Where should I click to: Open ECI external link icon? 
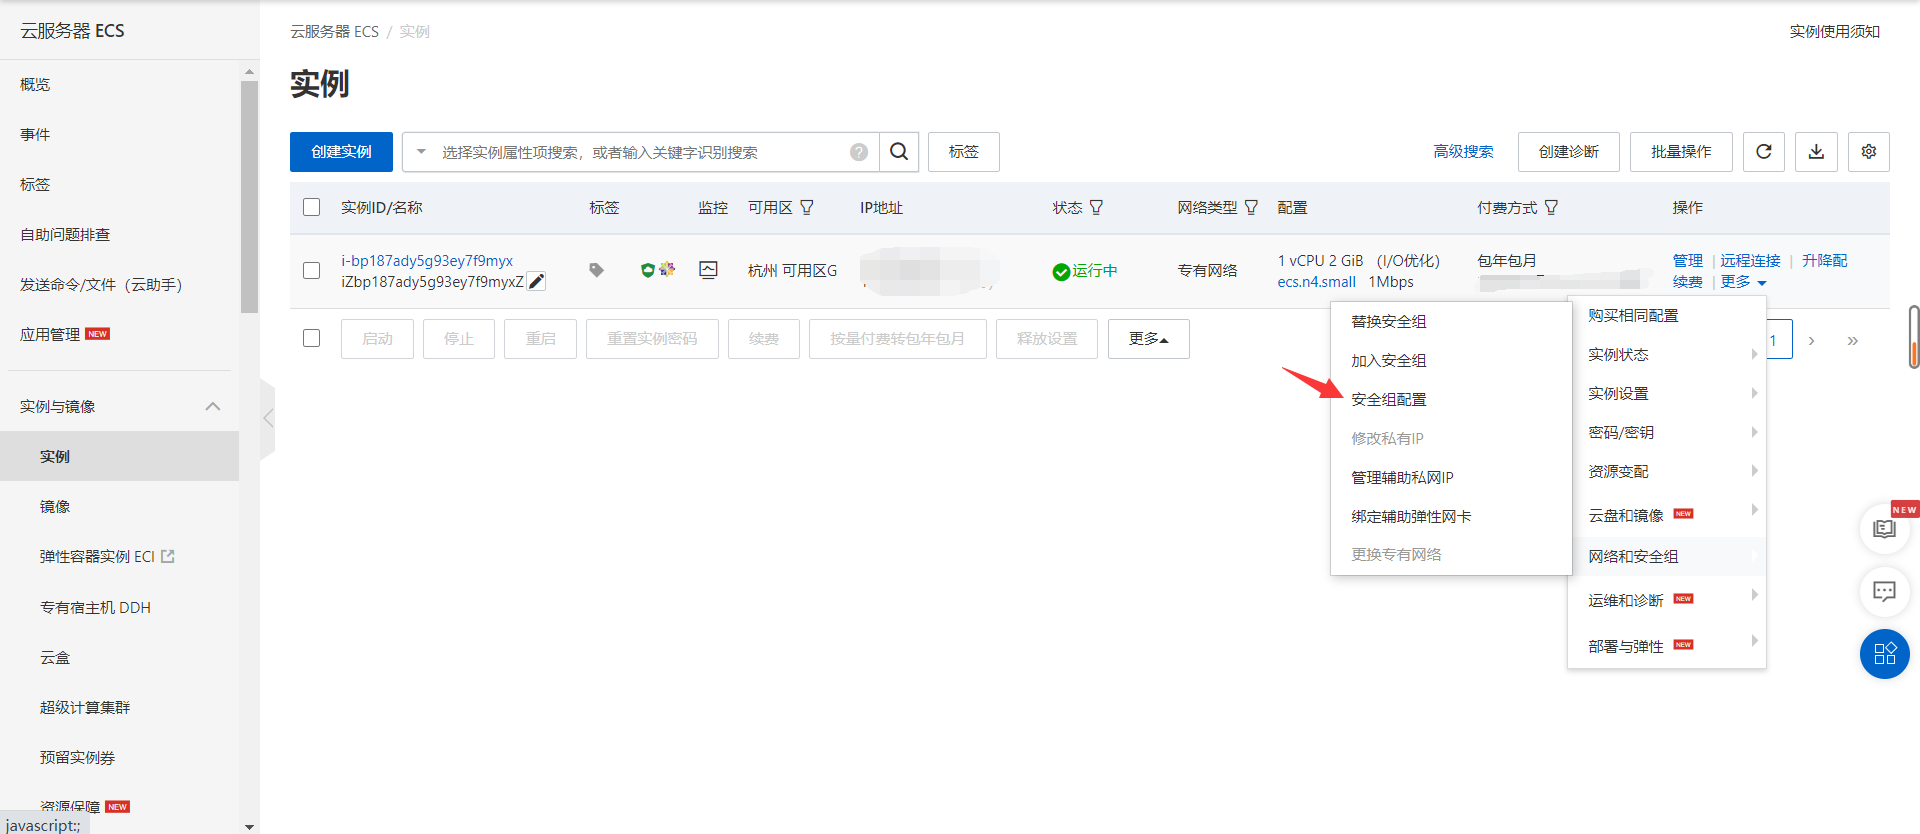(x=167, y=556)
